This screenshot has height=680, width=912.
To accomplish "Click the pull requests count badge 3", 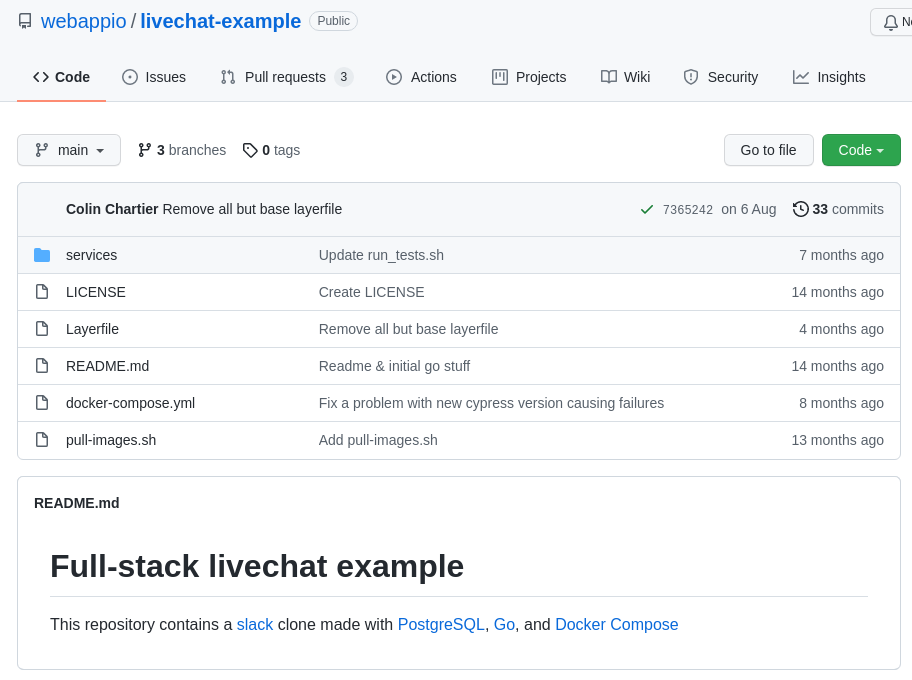I will click(344, 77).
